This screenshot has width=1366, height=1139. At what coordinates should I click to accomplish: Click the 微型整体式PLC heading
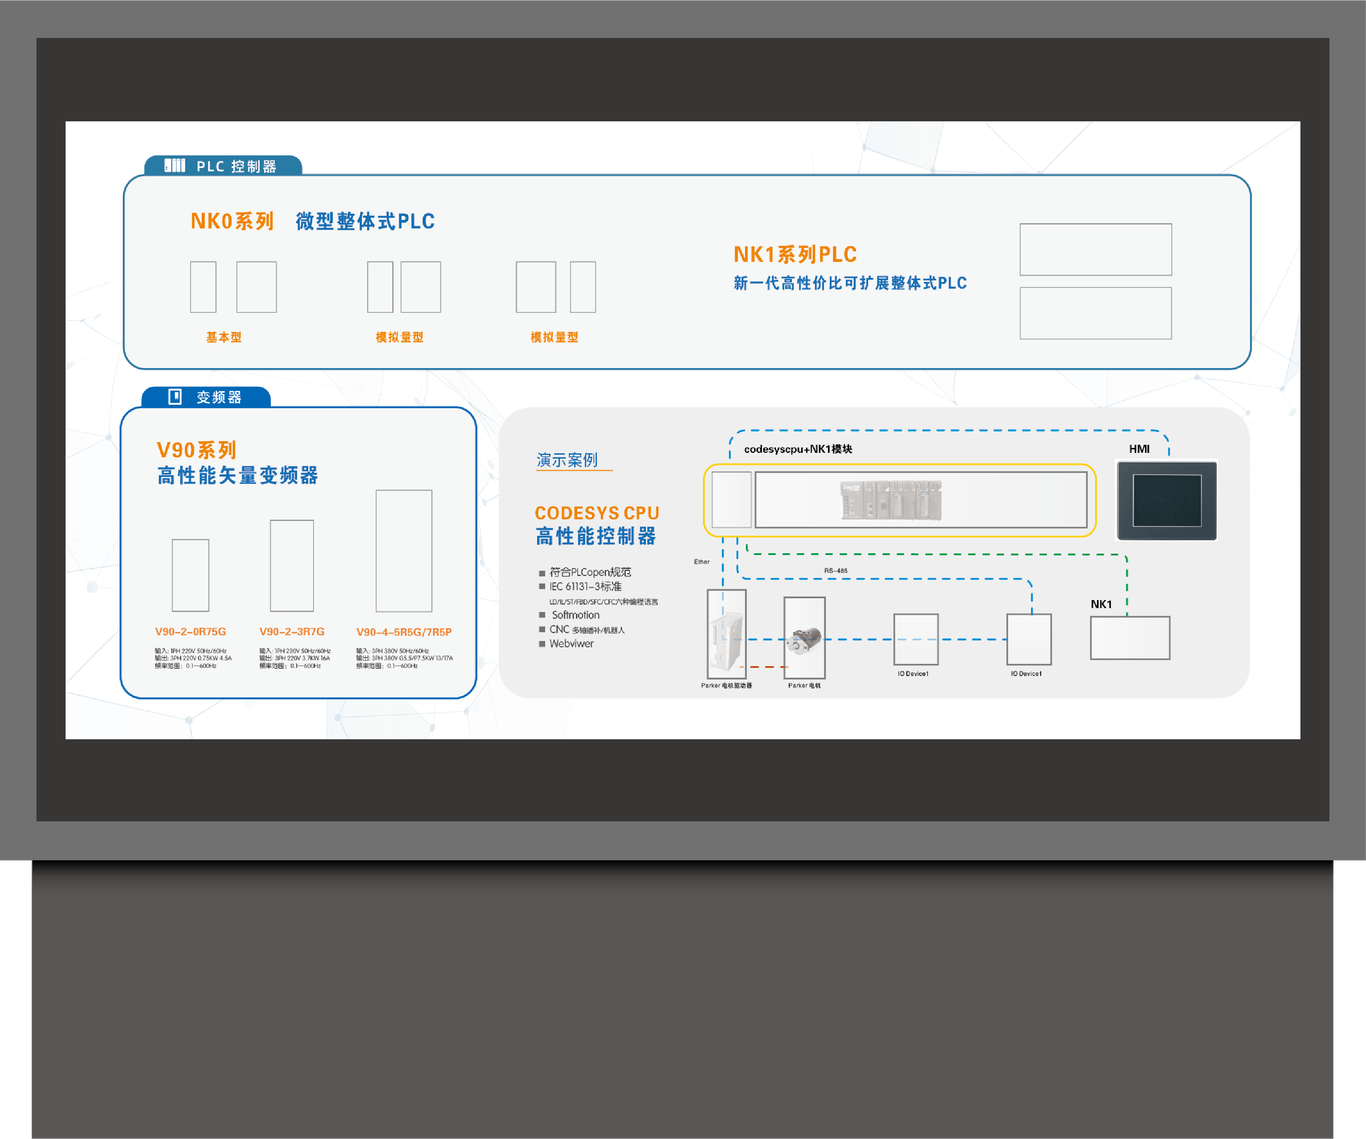[x=365, y=221]
